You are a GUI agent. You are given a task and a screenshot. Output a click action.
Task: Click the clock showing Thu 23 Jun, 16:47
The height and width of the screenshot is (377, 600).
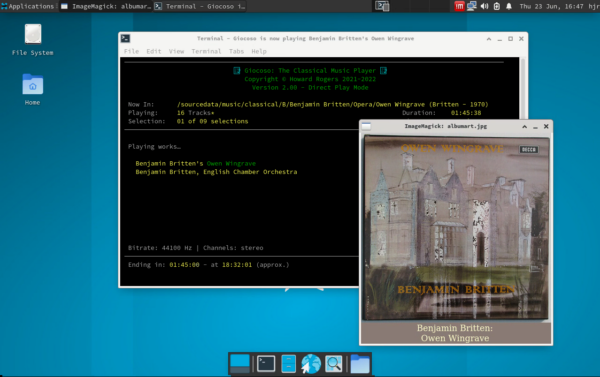551,6
